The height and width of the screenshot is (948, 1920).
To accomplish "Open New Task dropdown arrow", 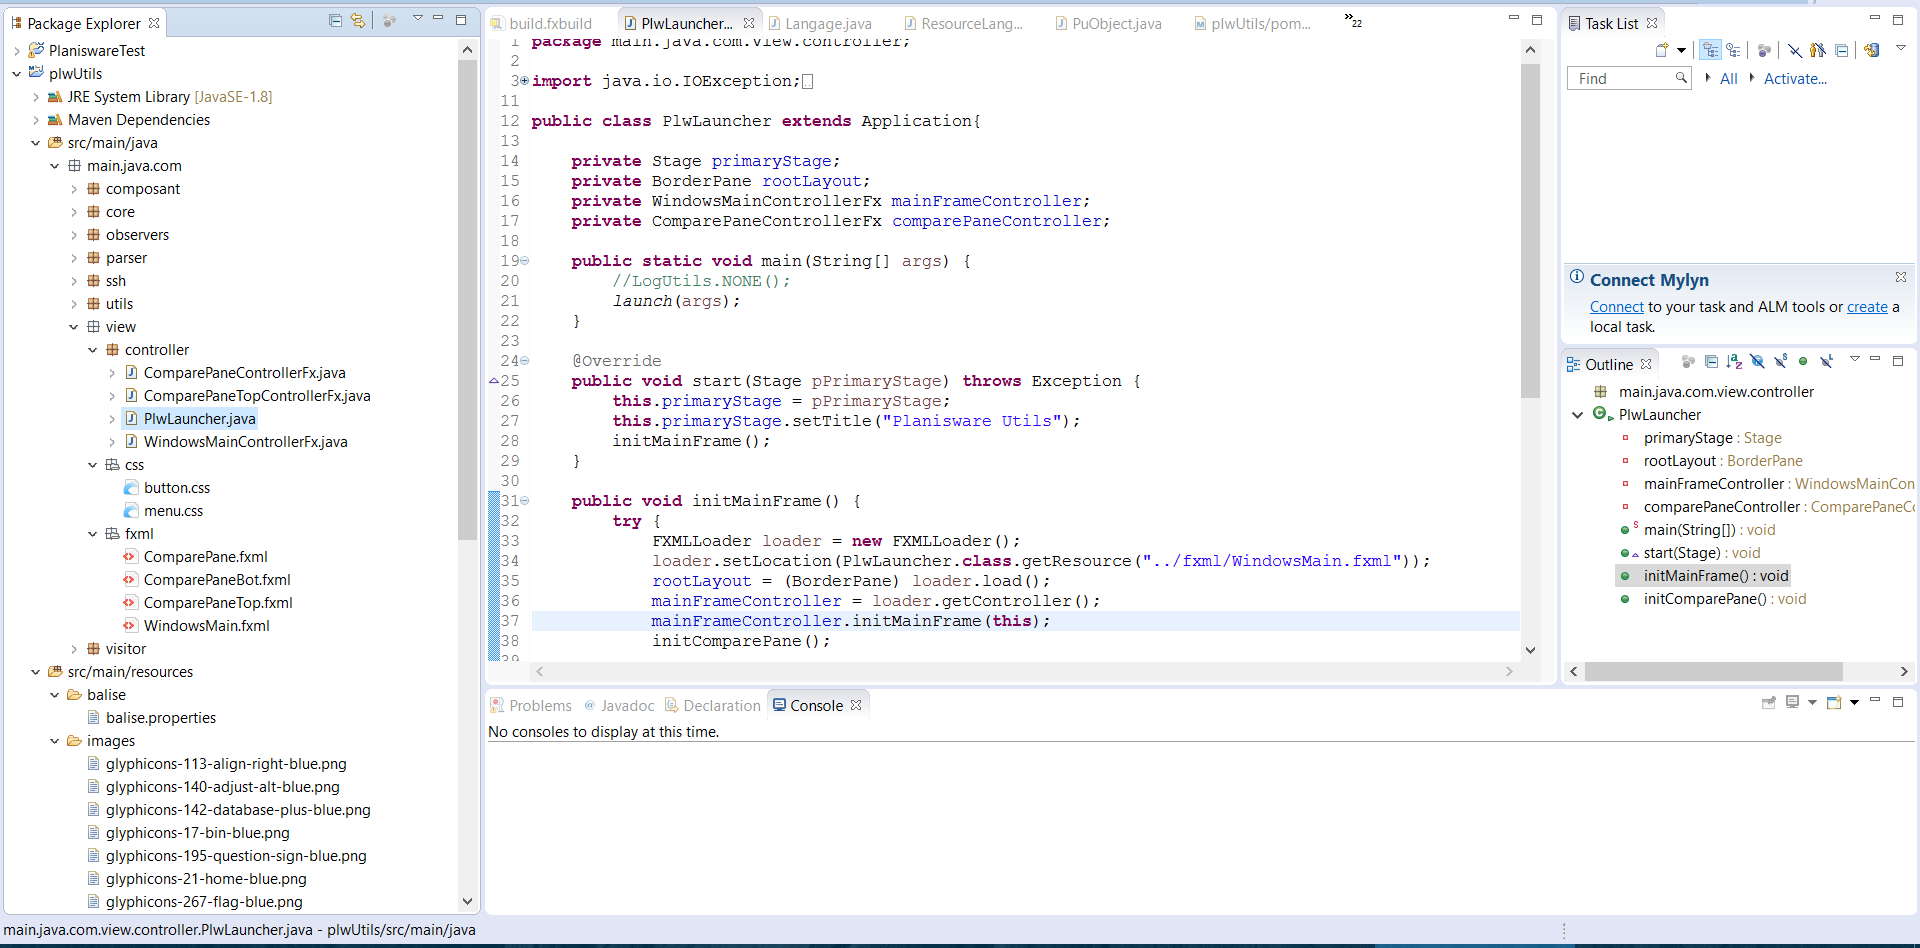I will pyautogui.click(x=1681, y=50).
